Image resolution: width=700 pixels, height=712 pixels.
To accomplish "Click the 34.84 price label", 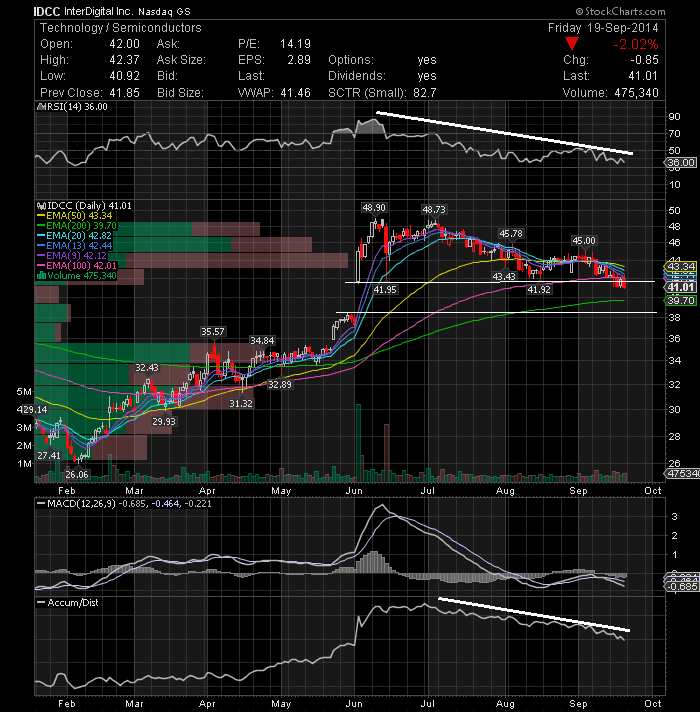I will [x=262, y=341].
